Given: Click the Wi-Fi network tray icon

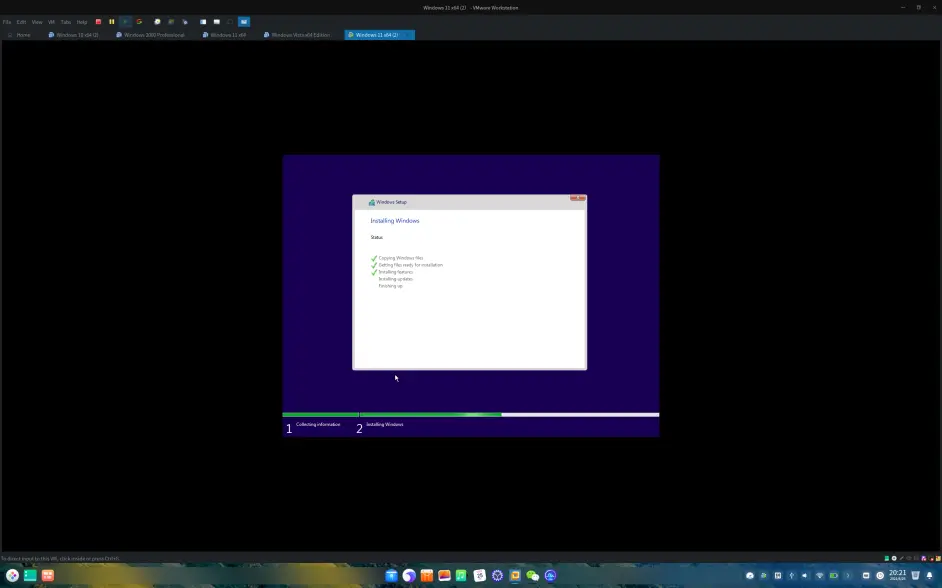Looking at the screenshot, I should click(819, 575).
